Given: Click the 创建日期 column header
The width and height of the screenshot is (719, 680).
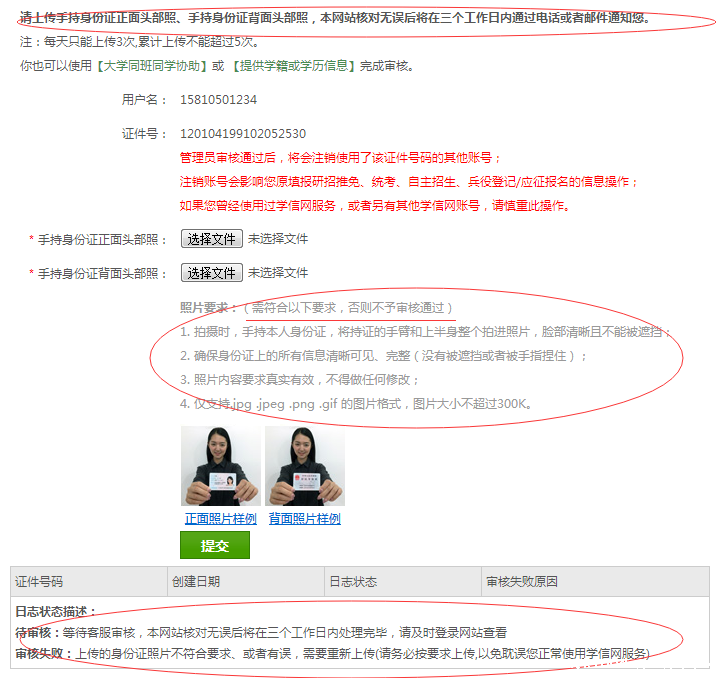Looking at the screenshot, I should (x=196, y=582).
